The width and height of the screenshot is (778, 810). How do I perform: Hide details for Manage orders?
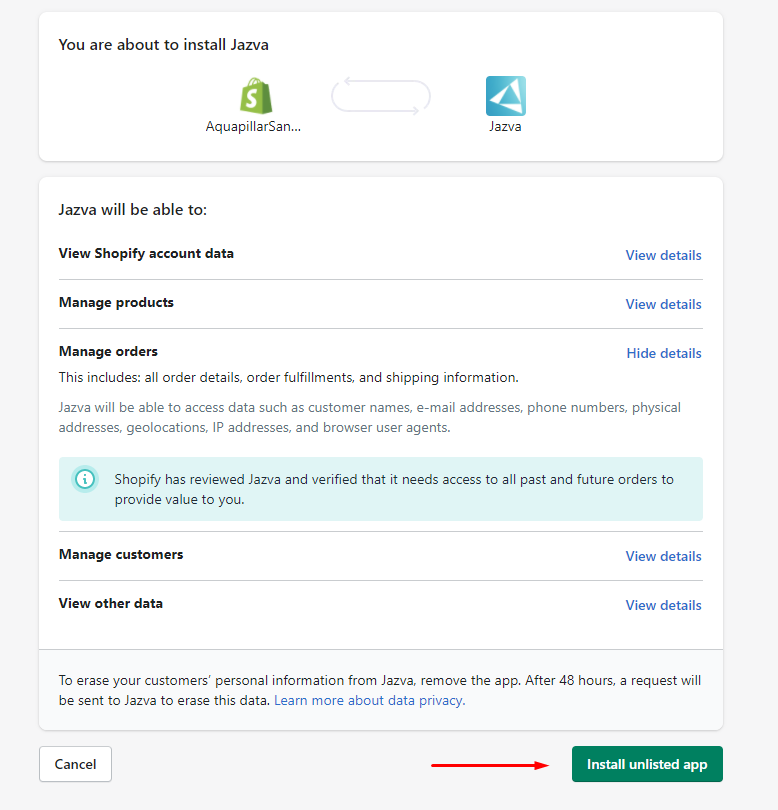coord(663,353)
